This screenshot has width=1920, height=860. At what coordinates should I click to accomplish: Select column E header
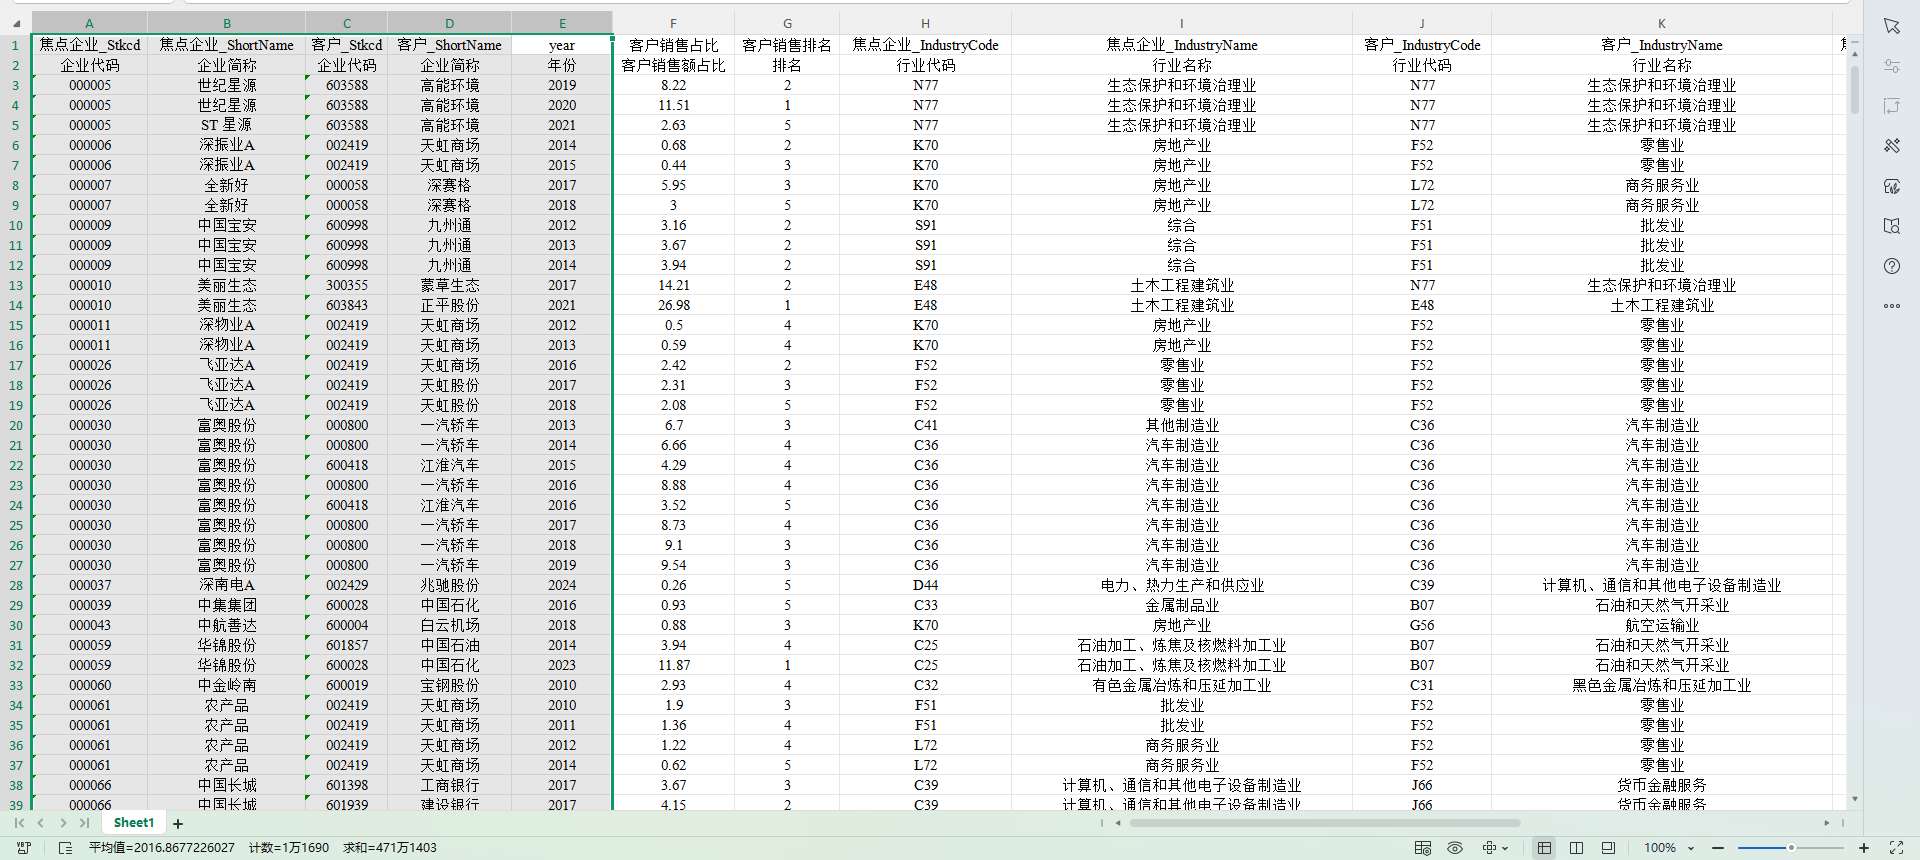tap(562, 23)
